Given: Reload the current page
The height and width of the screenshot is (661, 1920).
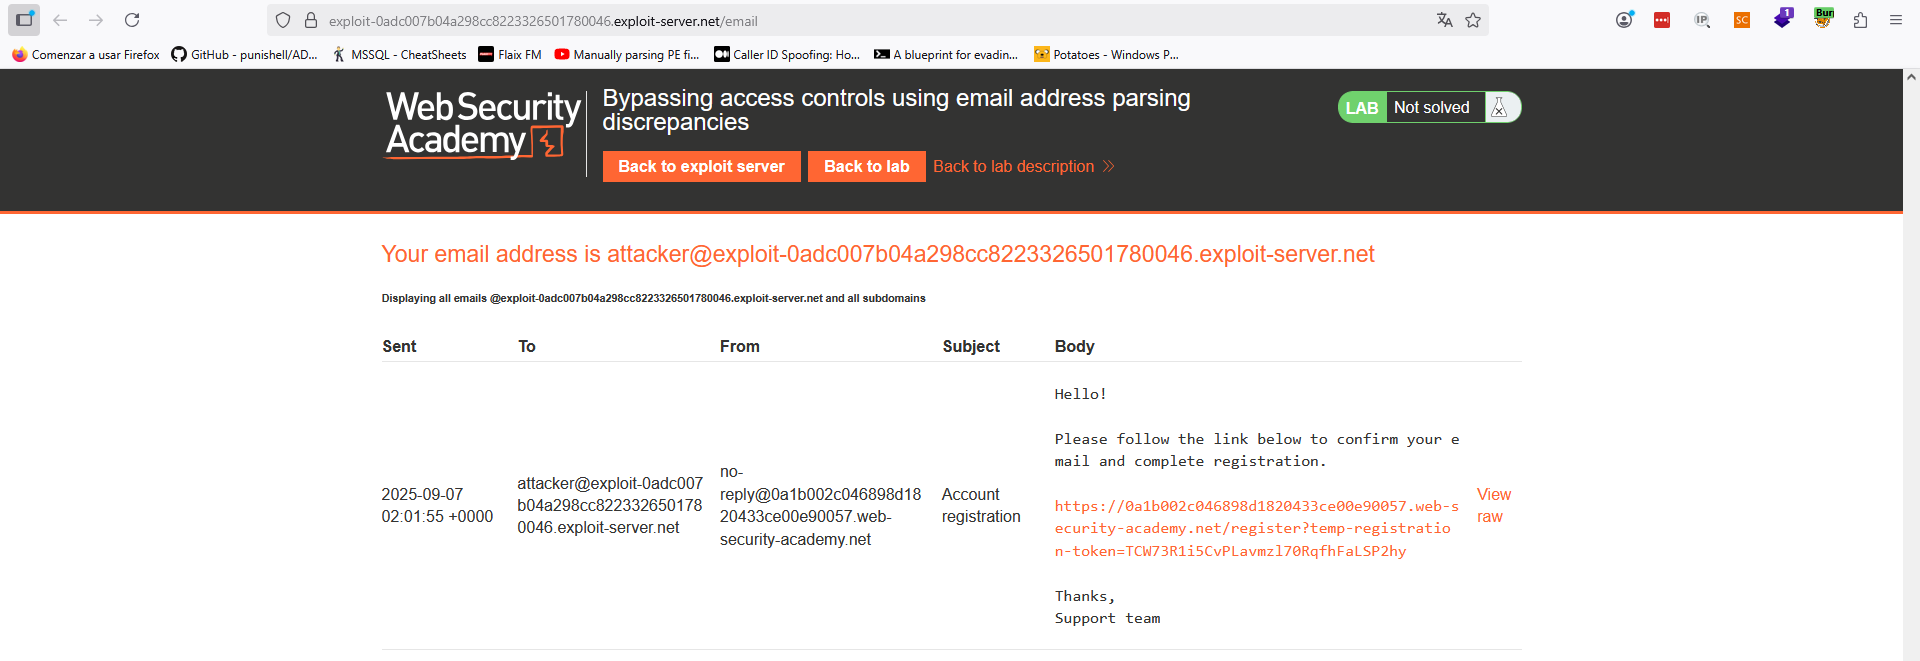Looking at the screenshot, I should (x=132, y=20).
